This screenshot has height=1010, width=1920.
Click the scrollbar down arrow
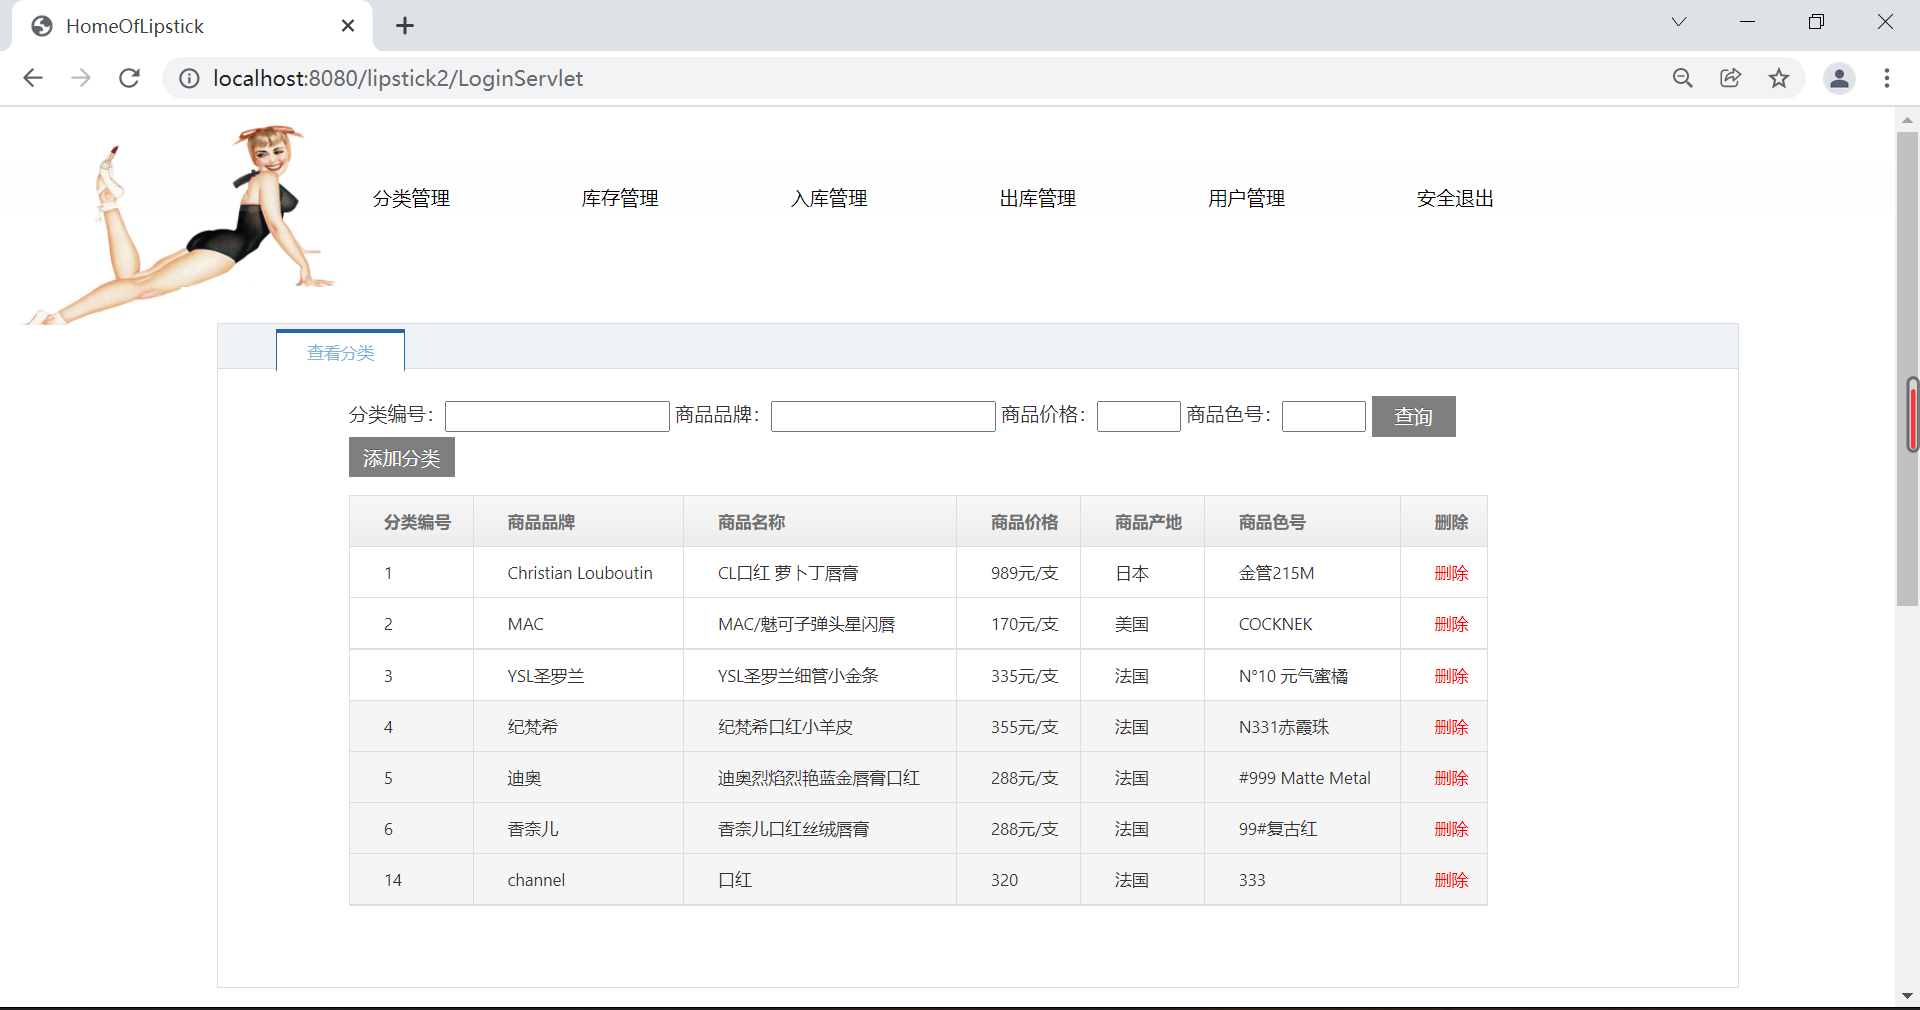(1908, 996)
